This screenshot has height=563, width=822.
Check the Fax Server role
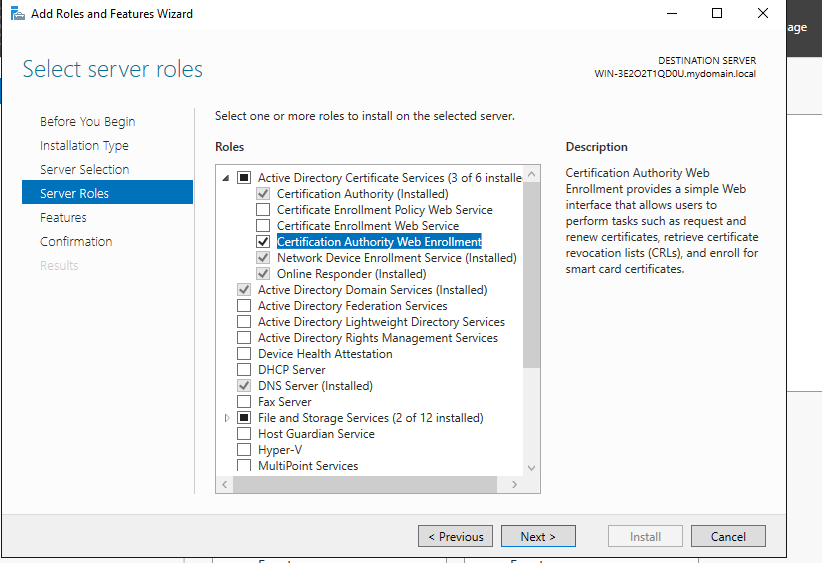tap(244, 402)
